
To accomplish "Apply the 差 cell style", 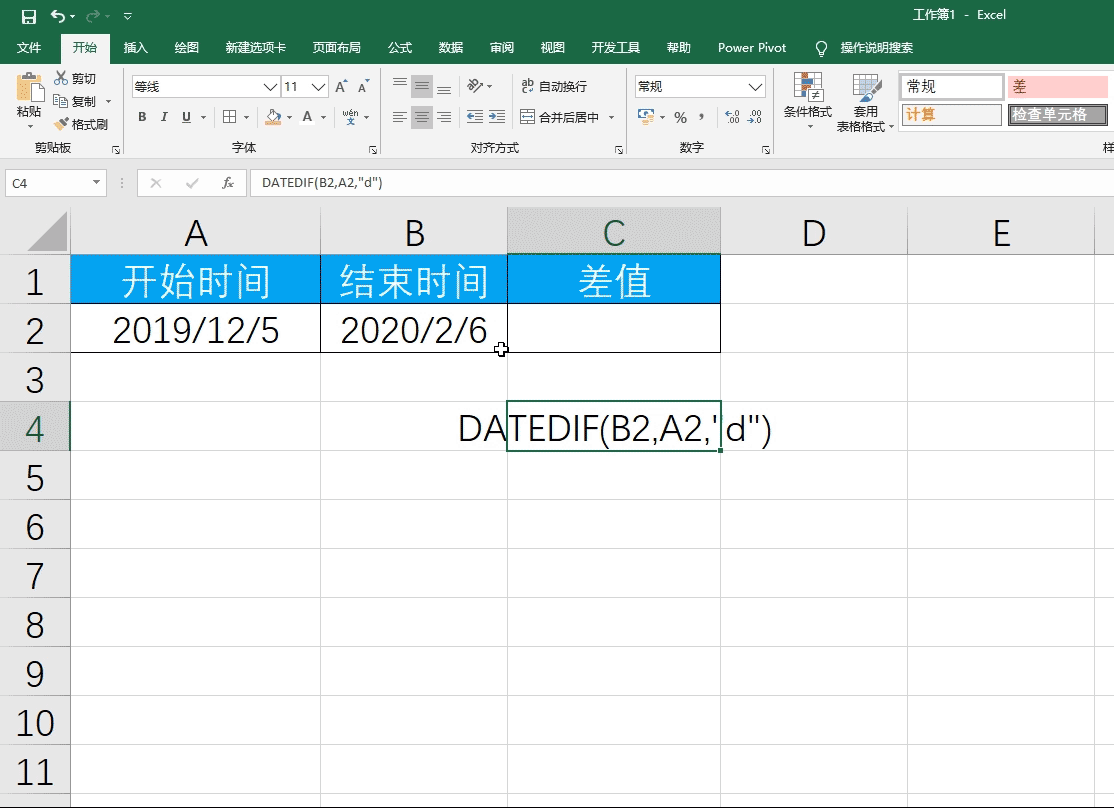I will click(x=1059, y=87).
